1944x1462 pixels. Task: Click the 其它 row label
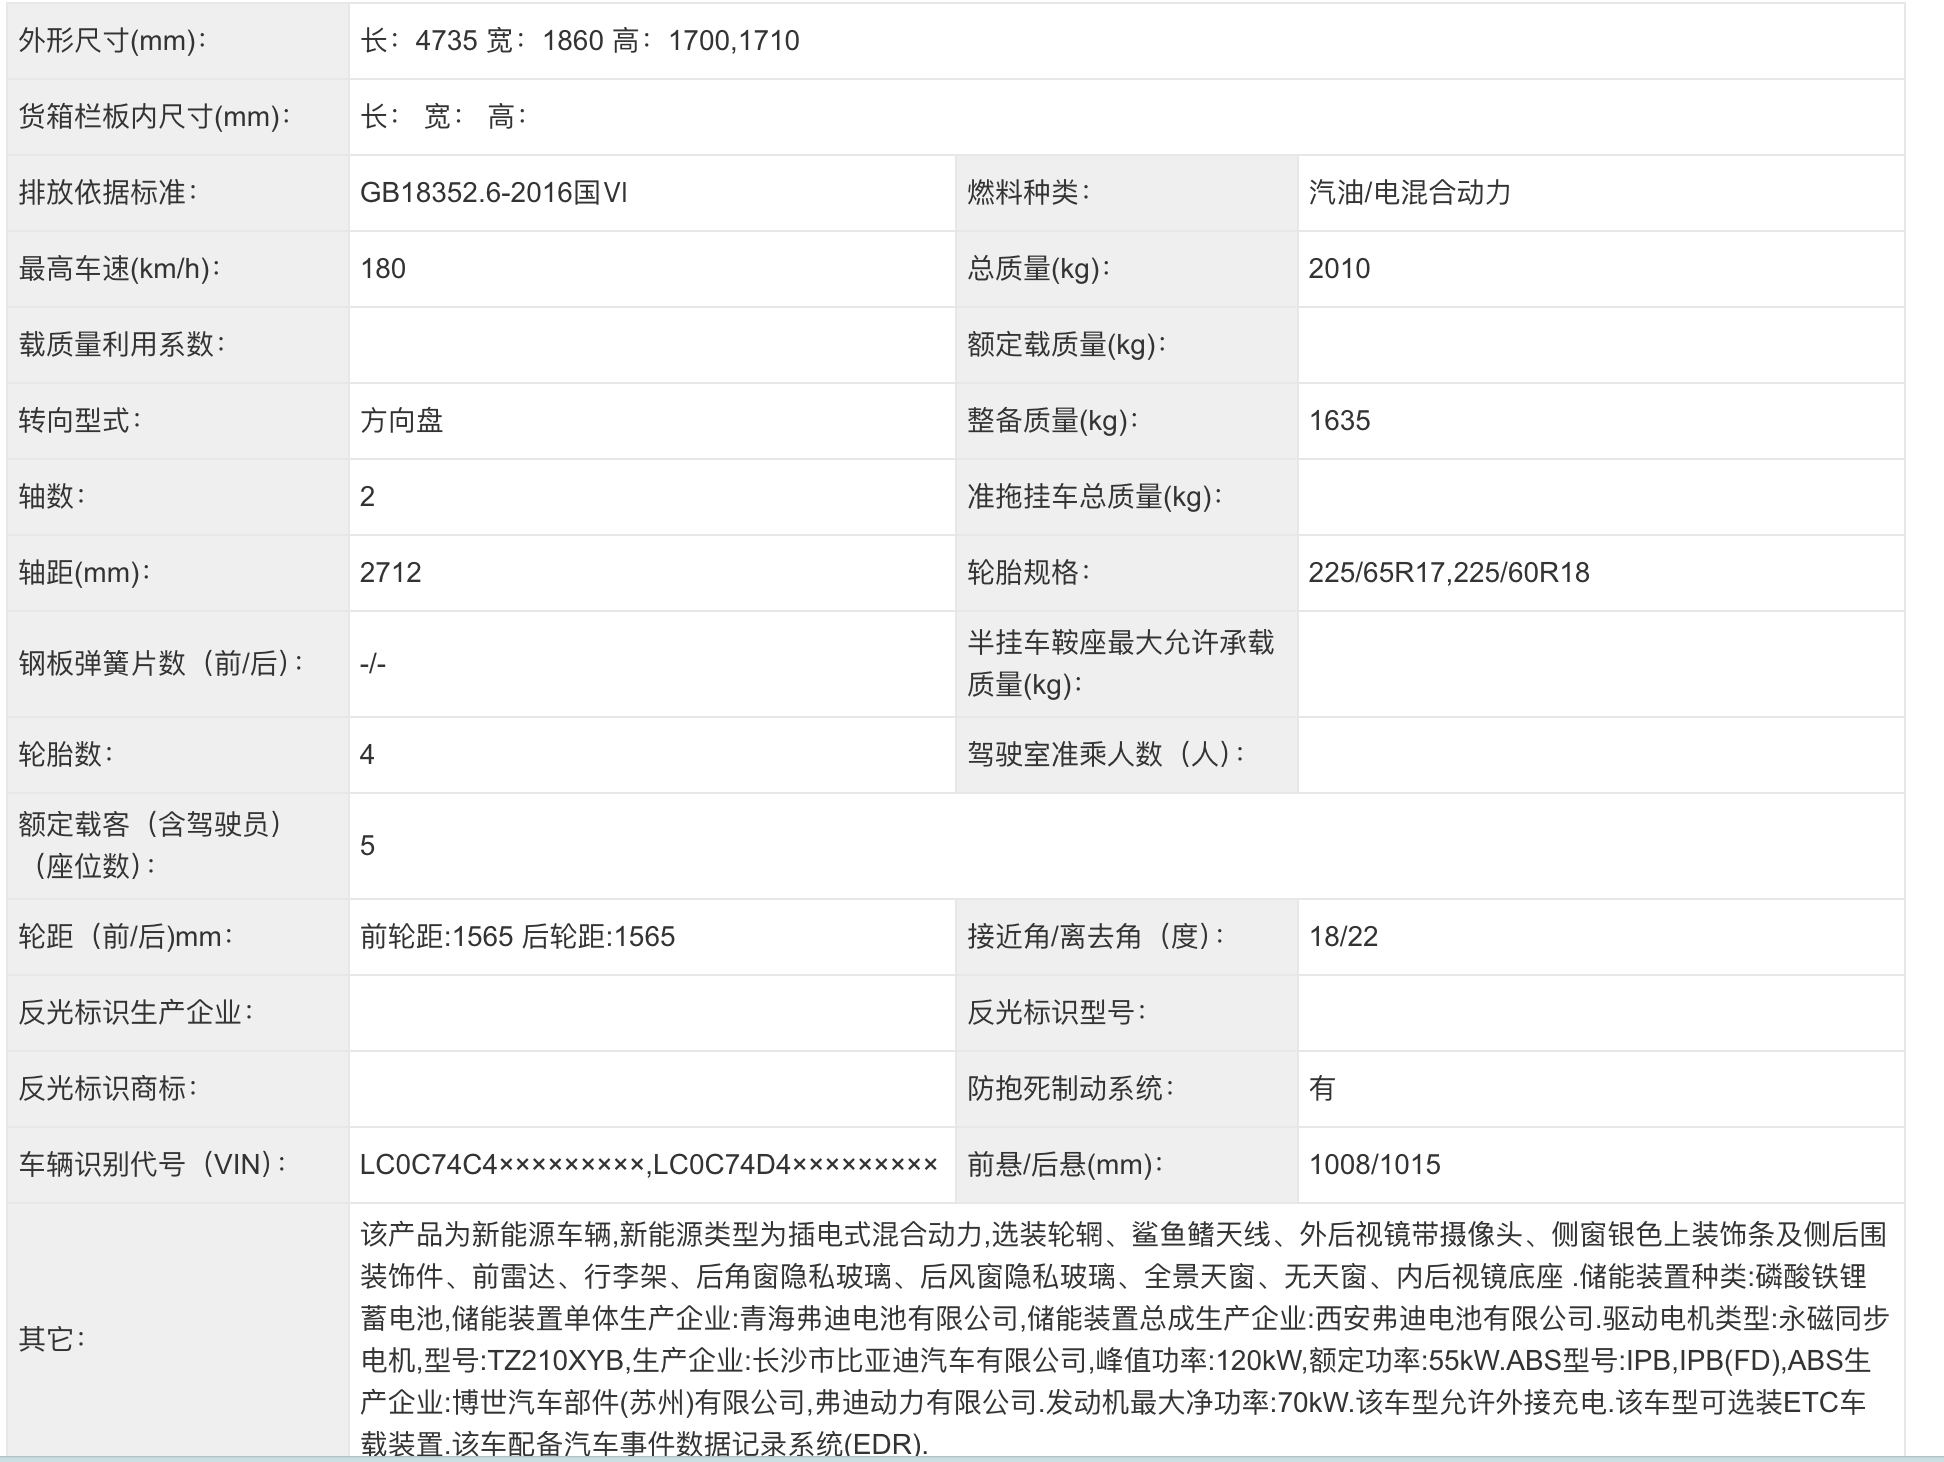[52, 1339]
